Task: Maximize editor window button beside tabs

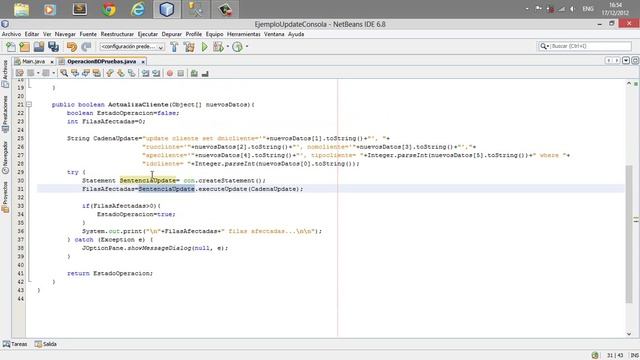Action: coord(636,60)
